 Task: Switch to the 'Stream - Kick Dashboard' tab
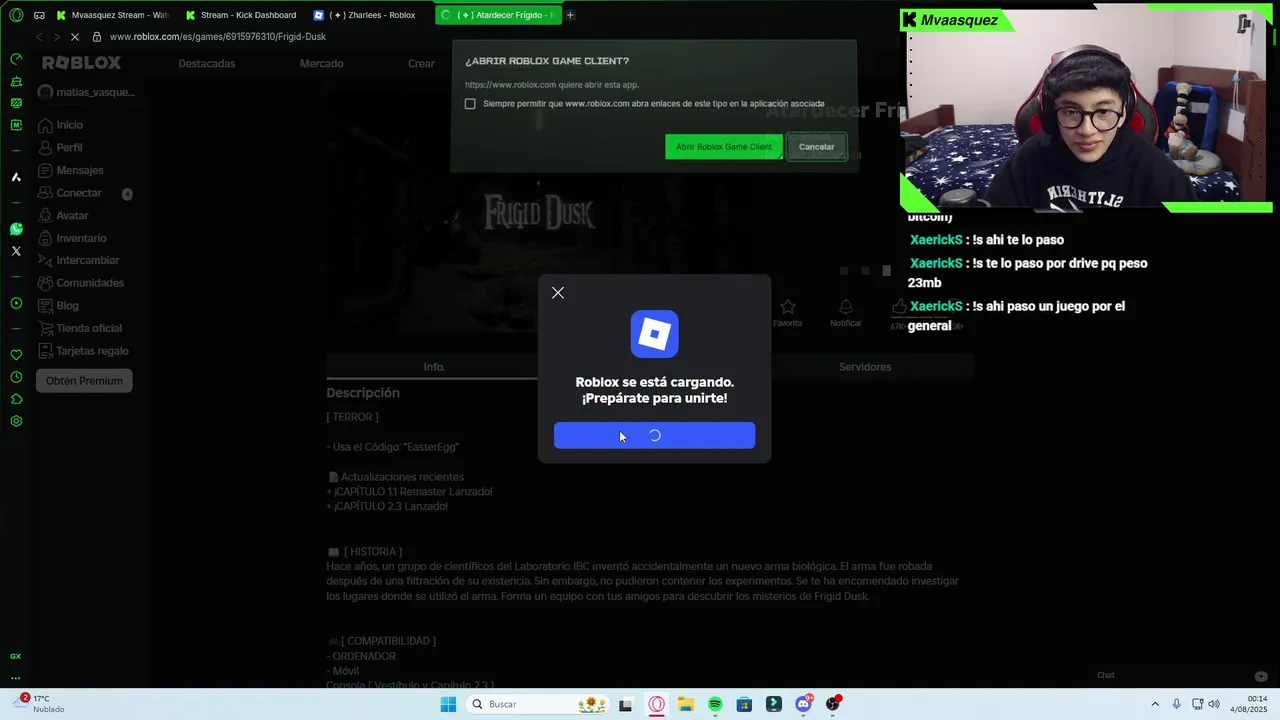(240, 15)
